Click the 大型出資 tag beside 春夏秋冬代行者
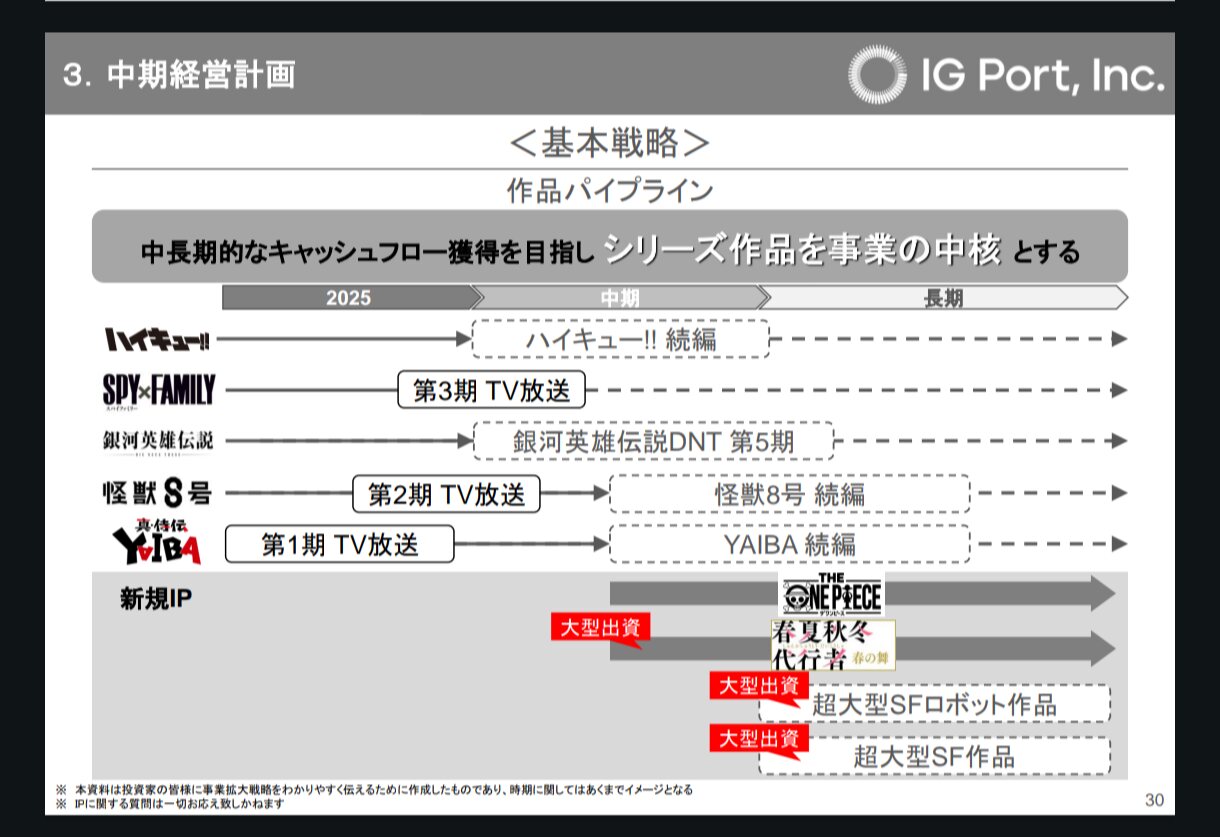This screenshot has height=837, width=1220. point(601,628)
